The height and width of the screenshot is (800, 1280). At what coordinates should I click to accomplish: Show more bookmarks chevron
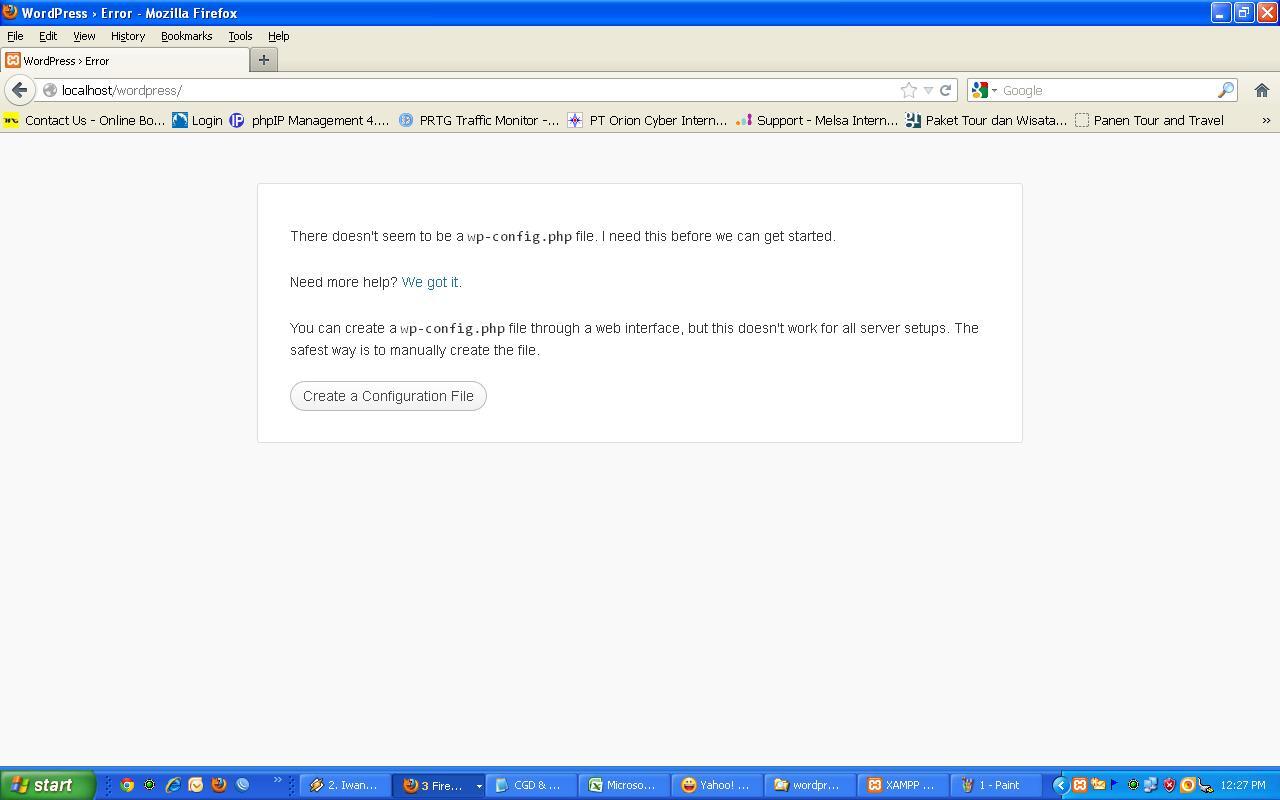[x=1266, y=120]
